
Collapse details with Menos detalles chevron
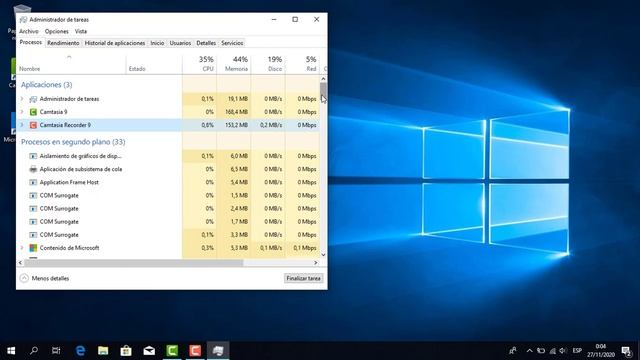(24, 278)
